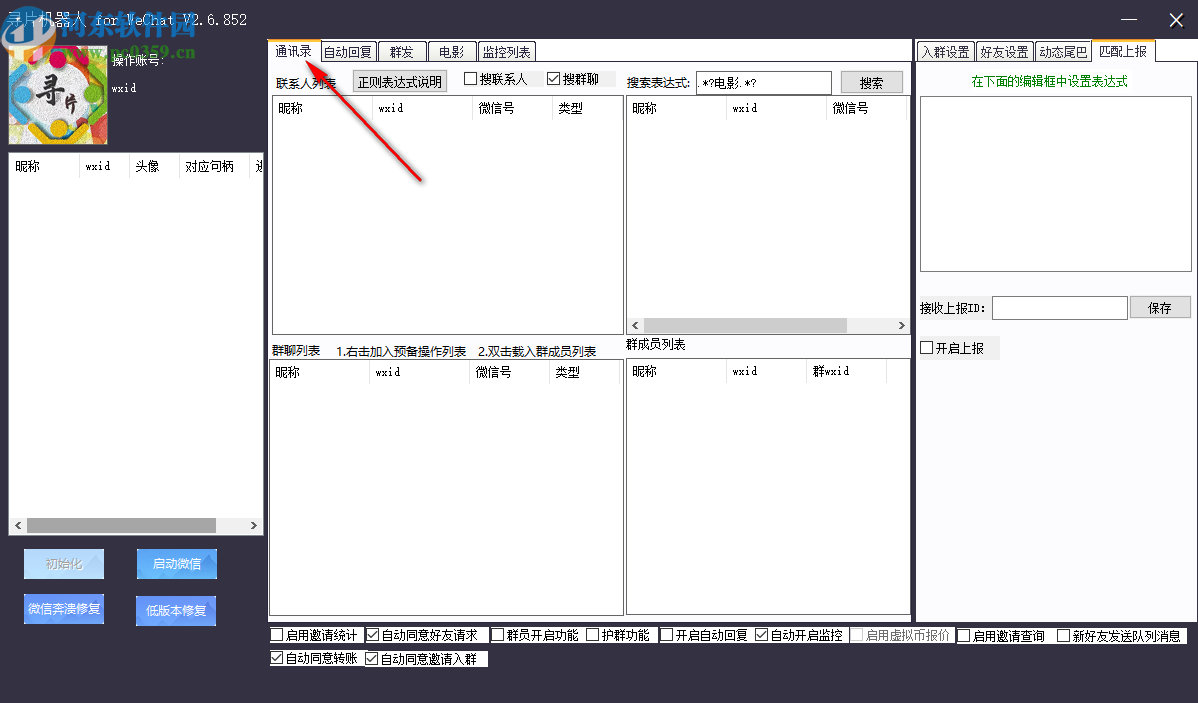Toggle 自动同意邀请入群 checkbox
This screenshot has width=1198, height=703.
[372, 658]
